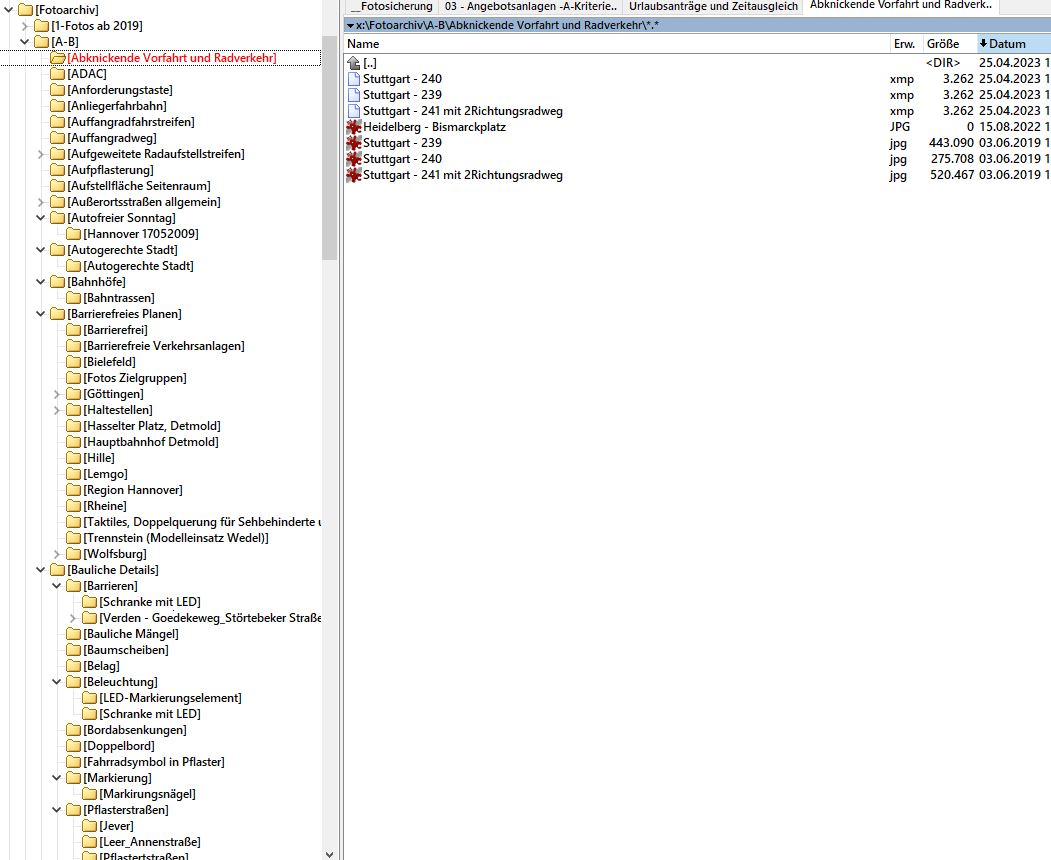The image size is (1051, 860).
Task: Collapse the Fotoarchiv root tree node
Action: (x=9, y=9)
